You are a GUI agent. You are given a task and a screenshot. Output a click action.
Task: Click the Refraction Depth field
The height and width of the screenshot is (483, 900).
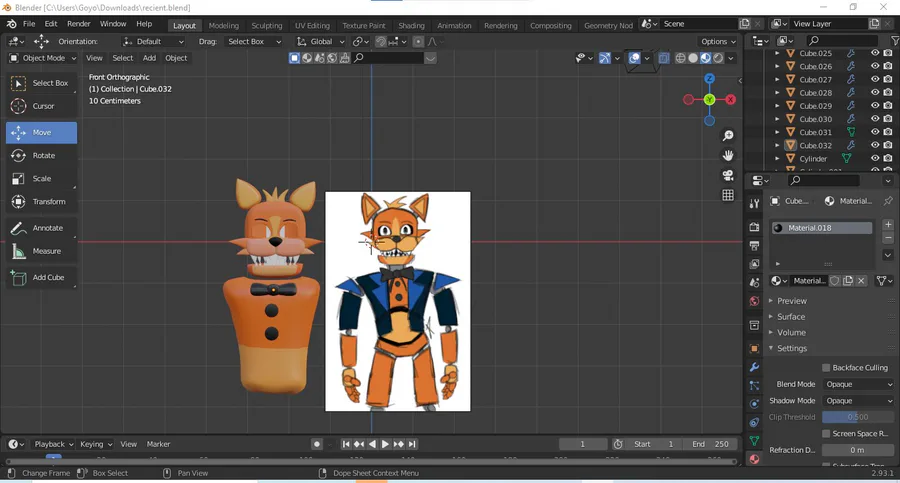pyautogui.click(x=858, y=450)
